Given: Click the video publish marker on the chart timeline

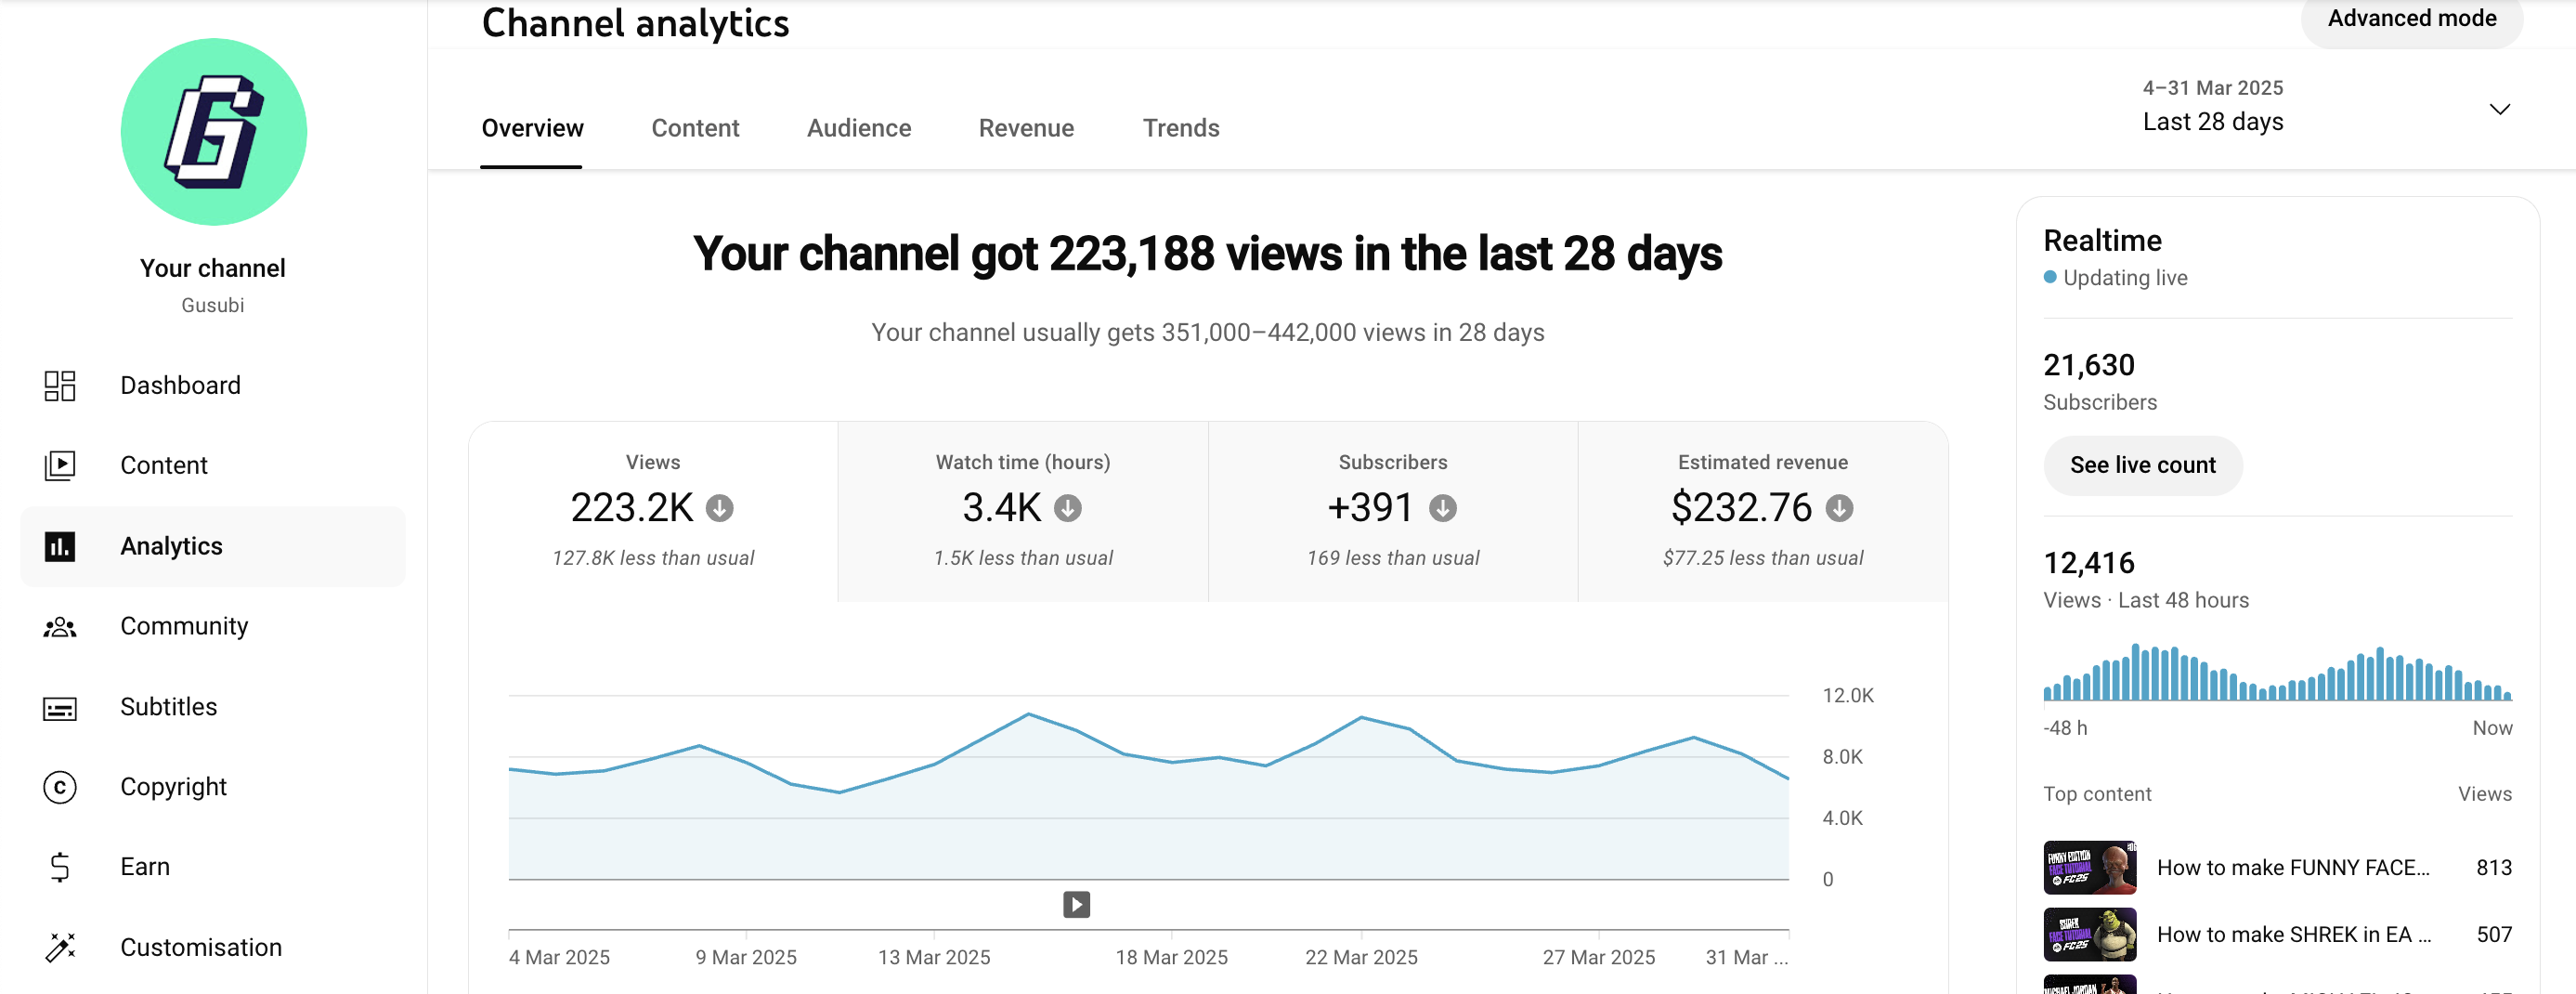Looking at the screenshot, I should coord(1076,905).
